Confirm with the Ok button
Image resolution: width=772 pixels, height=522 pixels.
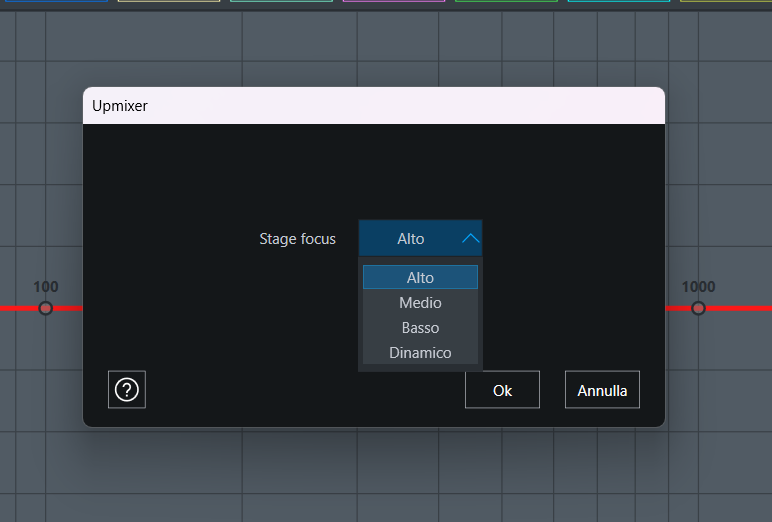point(502,390)
